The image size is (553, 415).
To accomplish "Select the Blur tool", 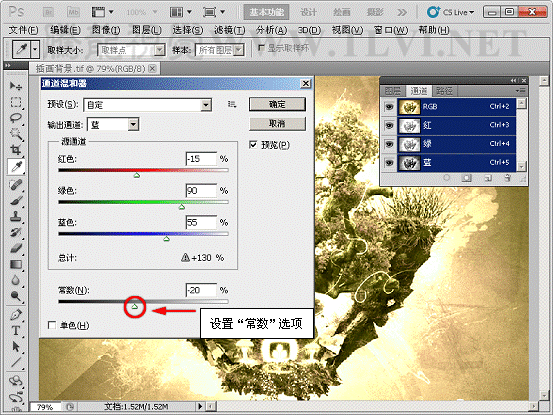I will tap(16, 280).
